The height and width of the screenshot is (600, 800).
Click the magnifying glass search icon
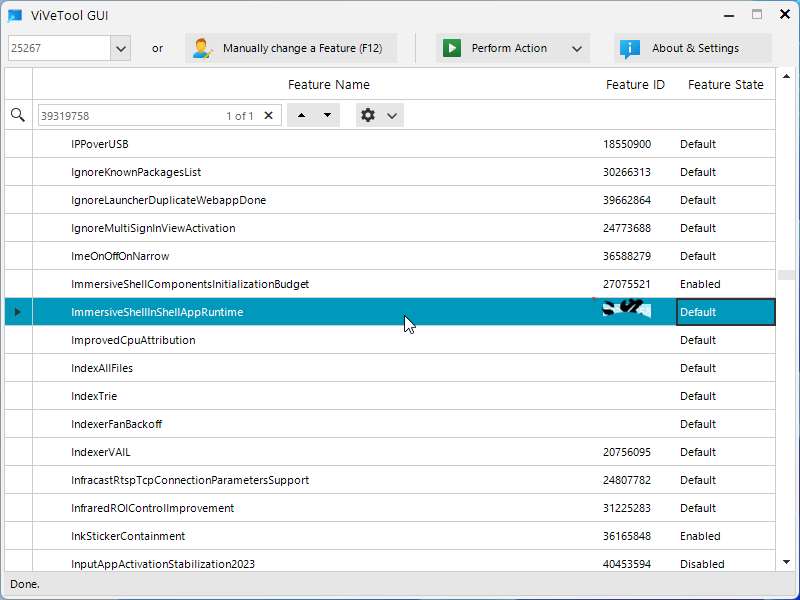pos(17,116)
